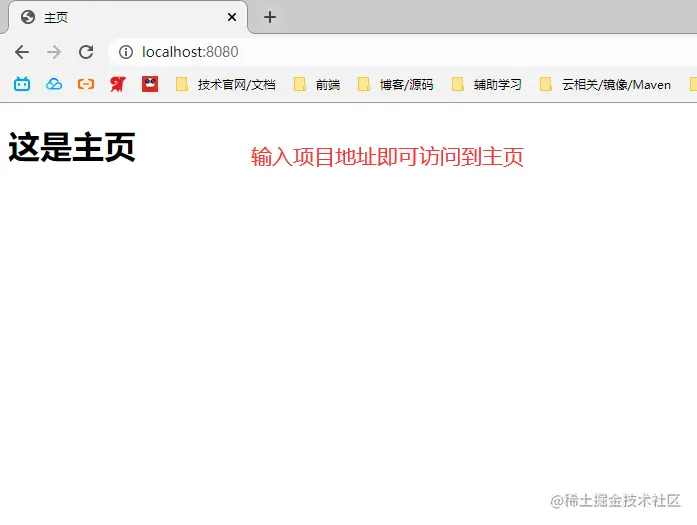
Task: Open the 前端 bookmark folder
Action: tap(317, 84)
